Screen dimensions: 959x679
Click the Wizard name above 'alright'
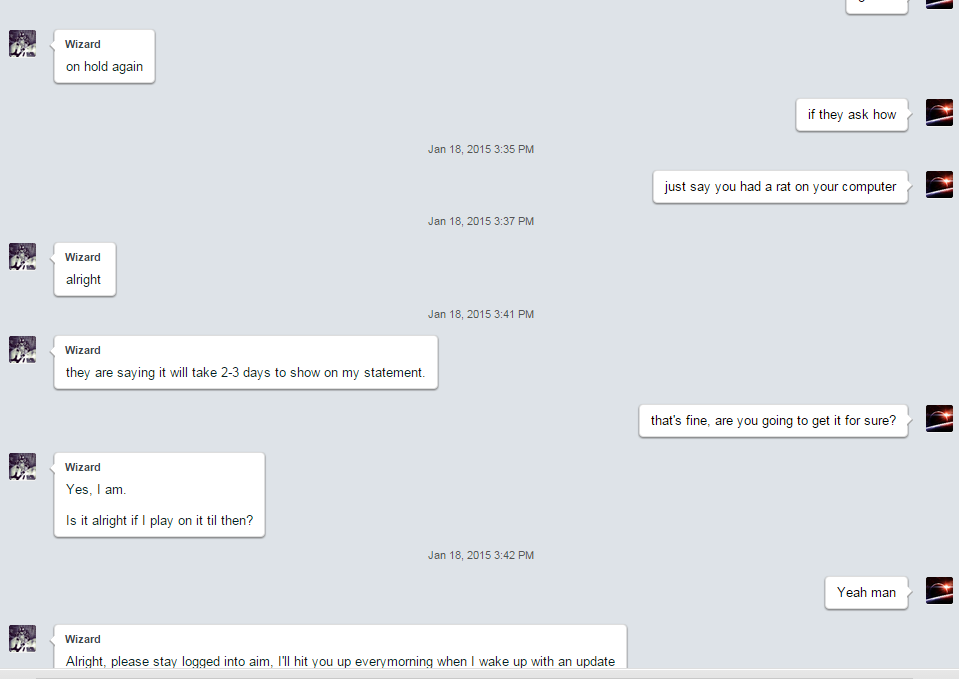tap(83, 257)
